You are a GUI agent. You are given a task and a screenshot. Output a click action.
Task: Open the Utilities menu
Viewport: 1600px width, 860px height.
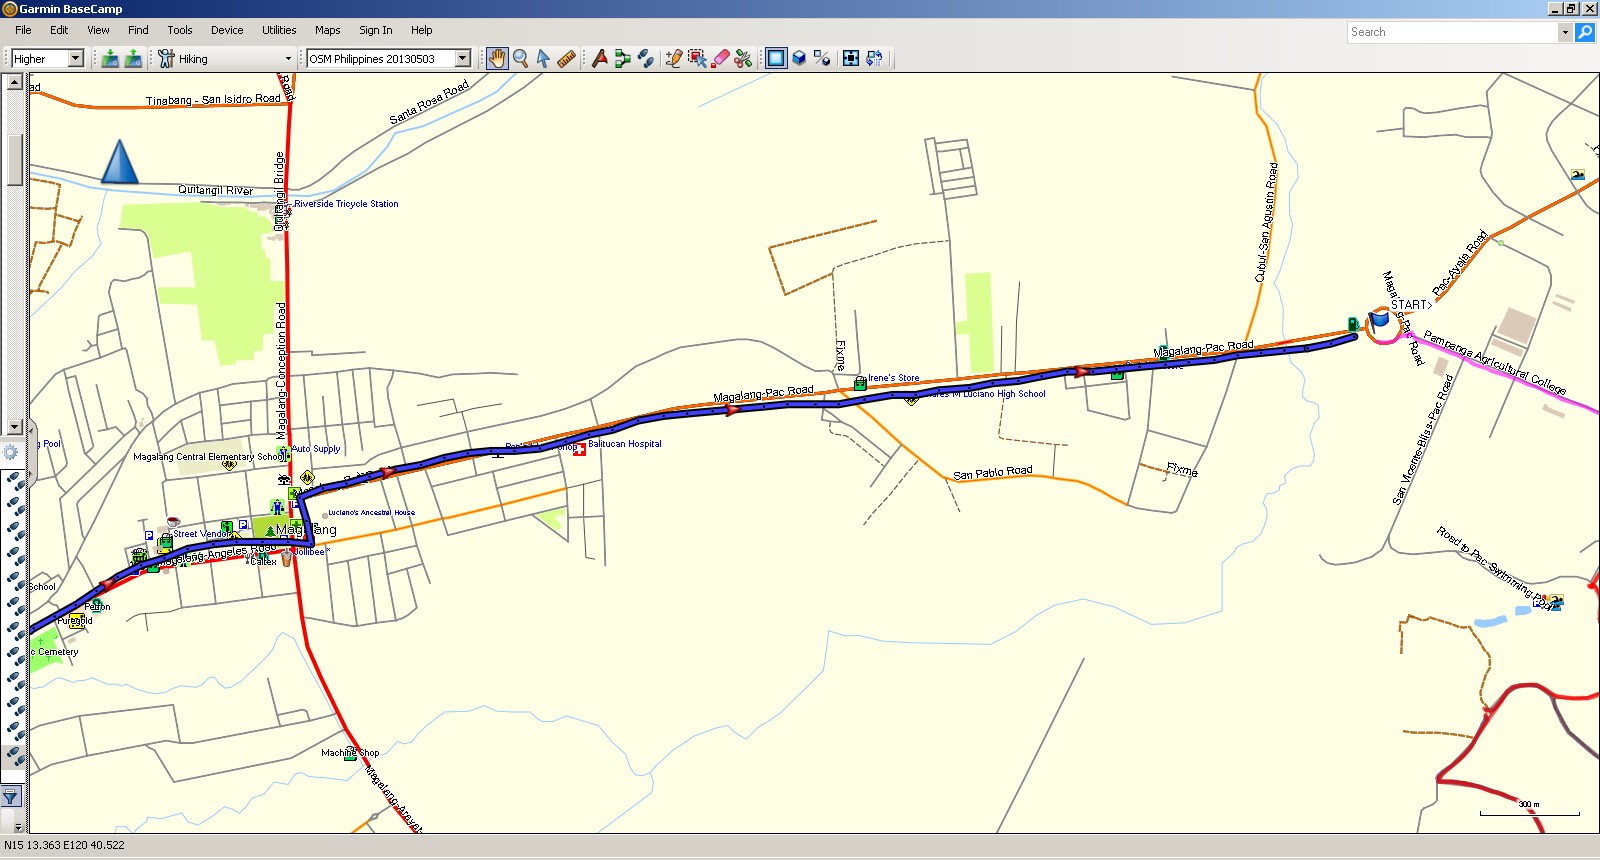pyautogui.click(x=279, y=30)
